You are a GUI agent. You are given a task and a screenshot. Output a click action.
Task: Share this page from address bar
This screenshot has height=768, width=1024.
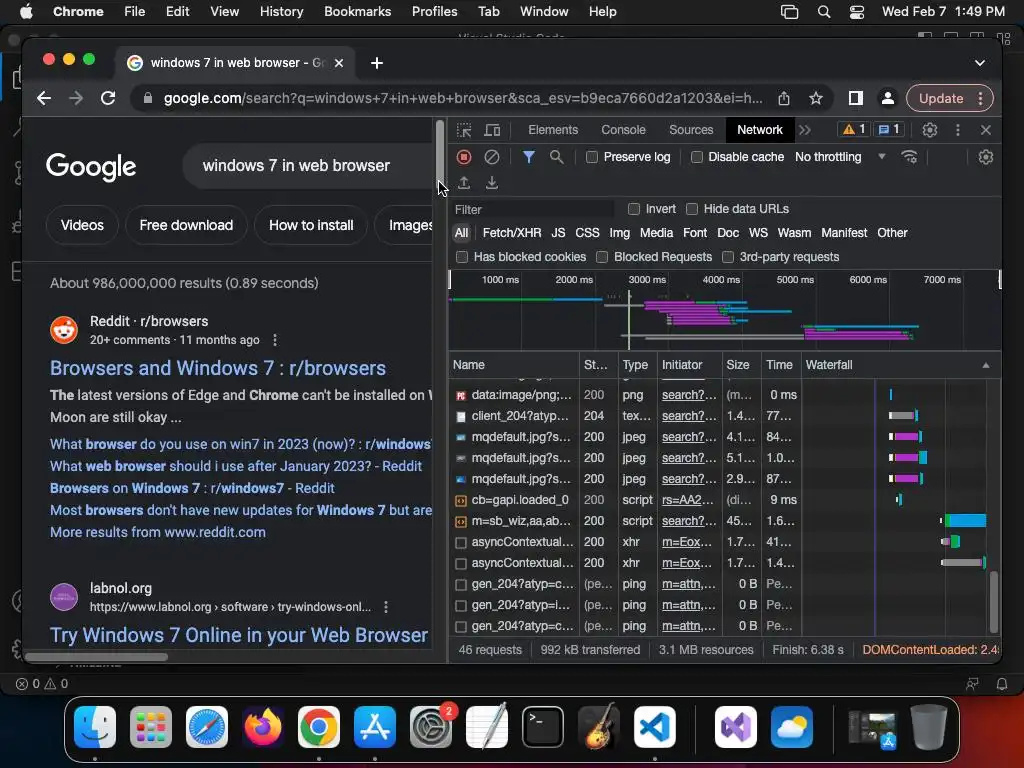(x=784, y=98)
